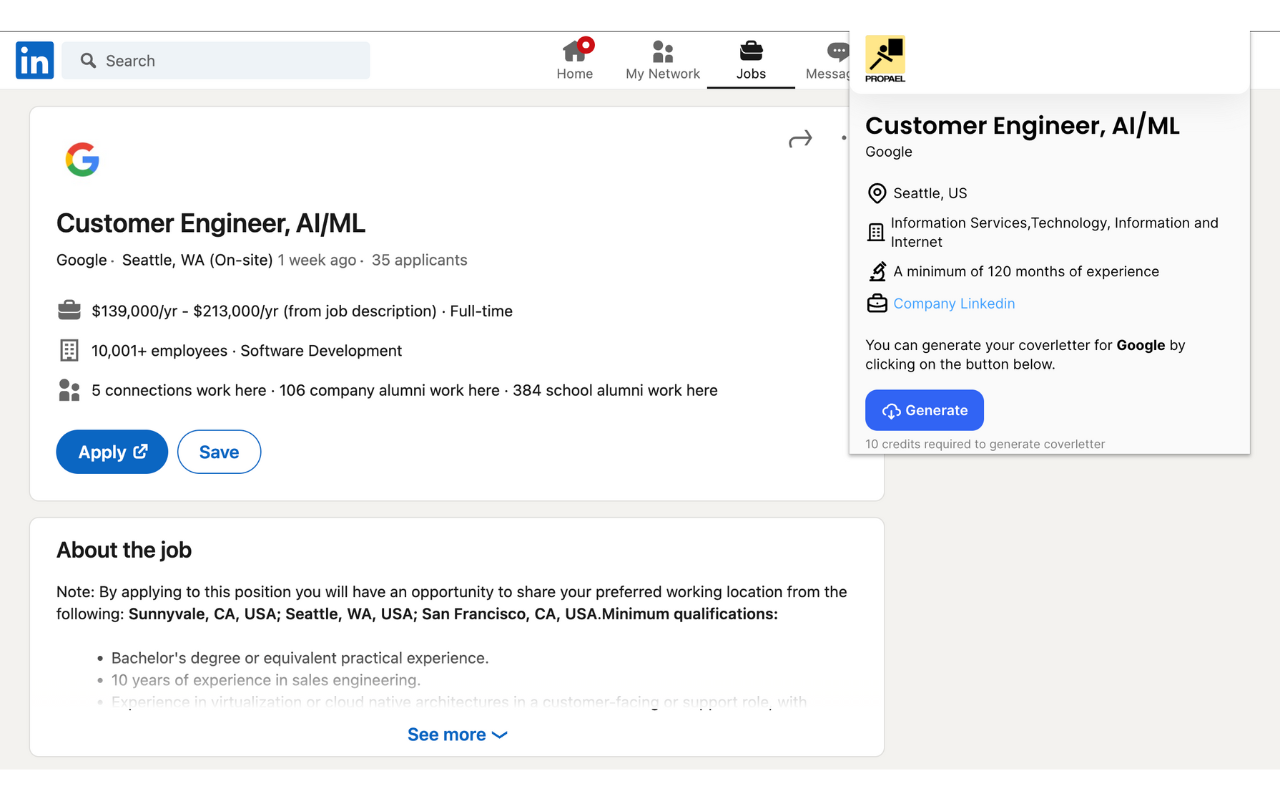The image size is (1280, 800).
Task: Click the Google company name link
Action: point(81,260)
